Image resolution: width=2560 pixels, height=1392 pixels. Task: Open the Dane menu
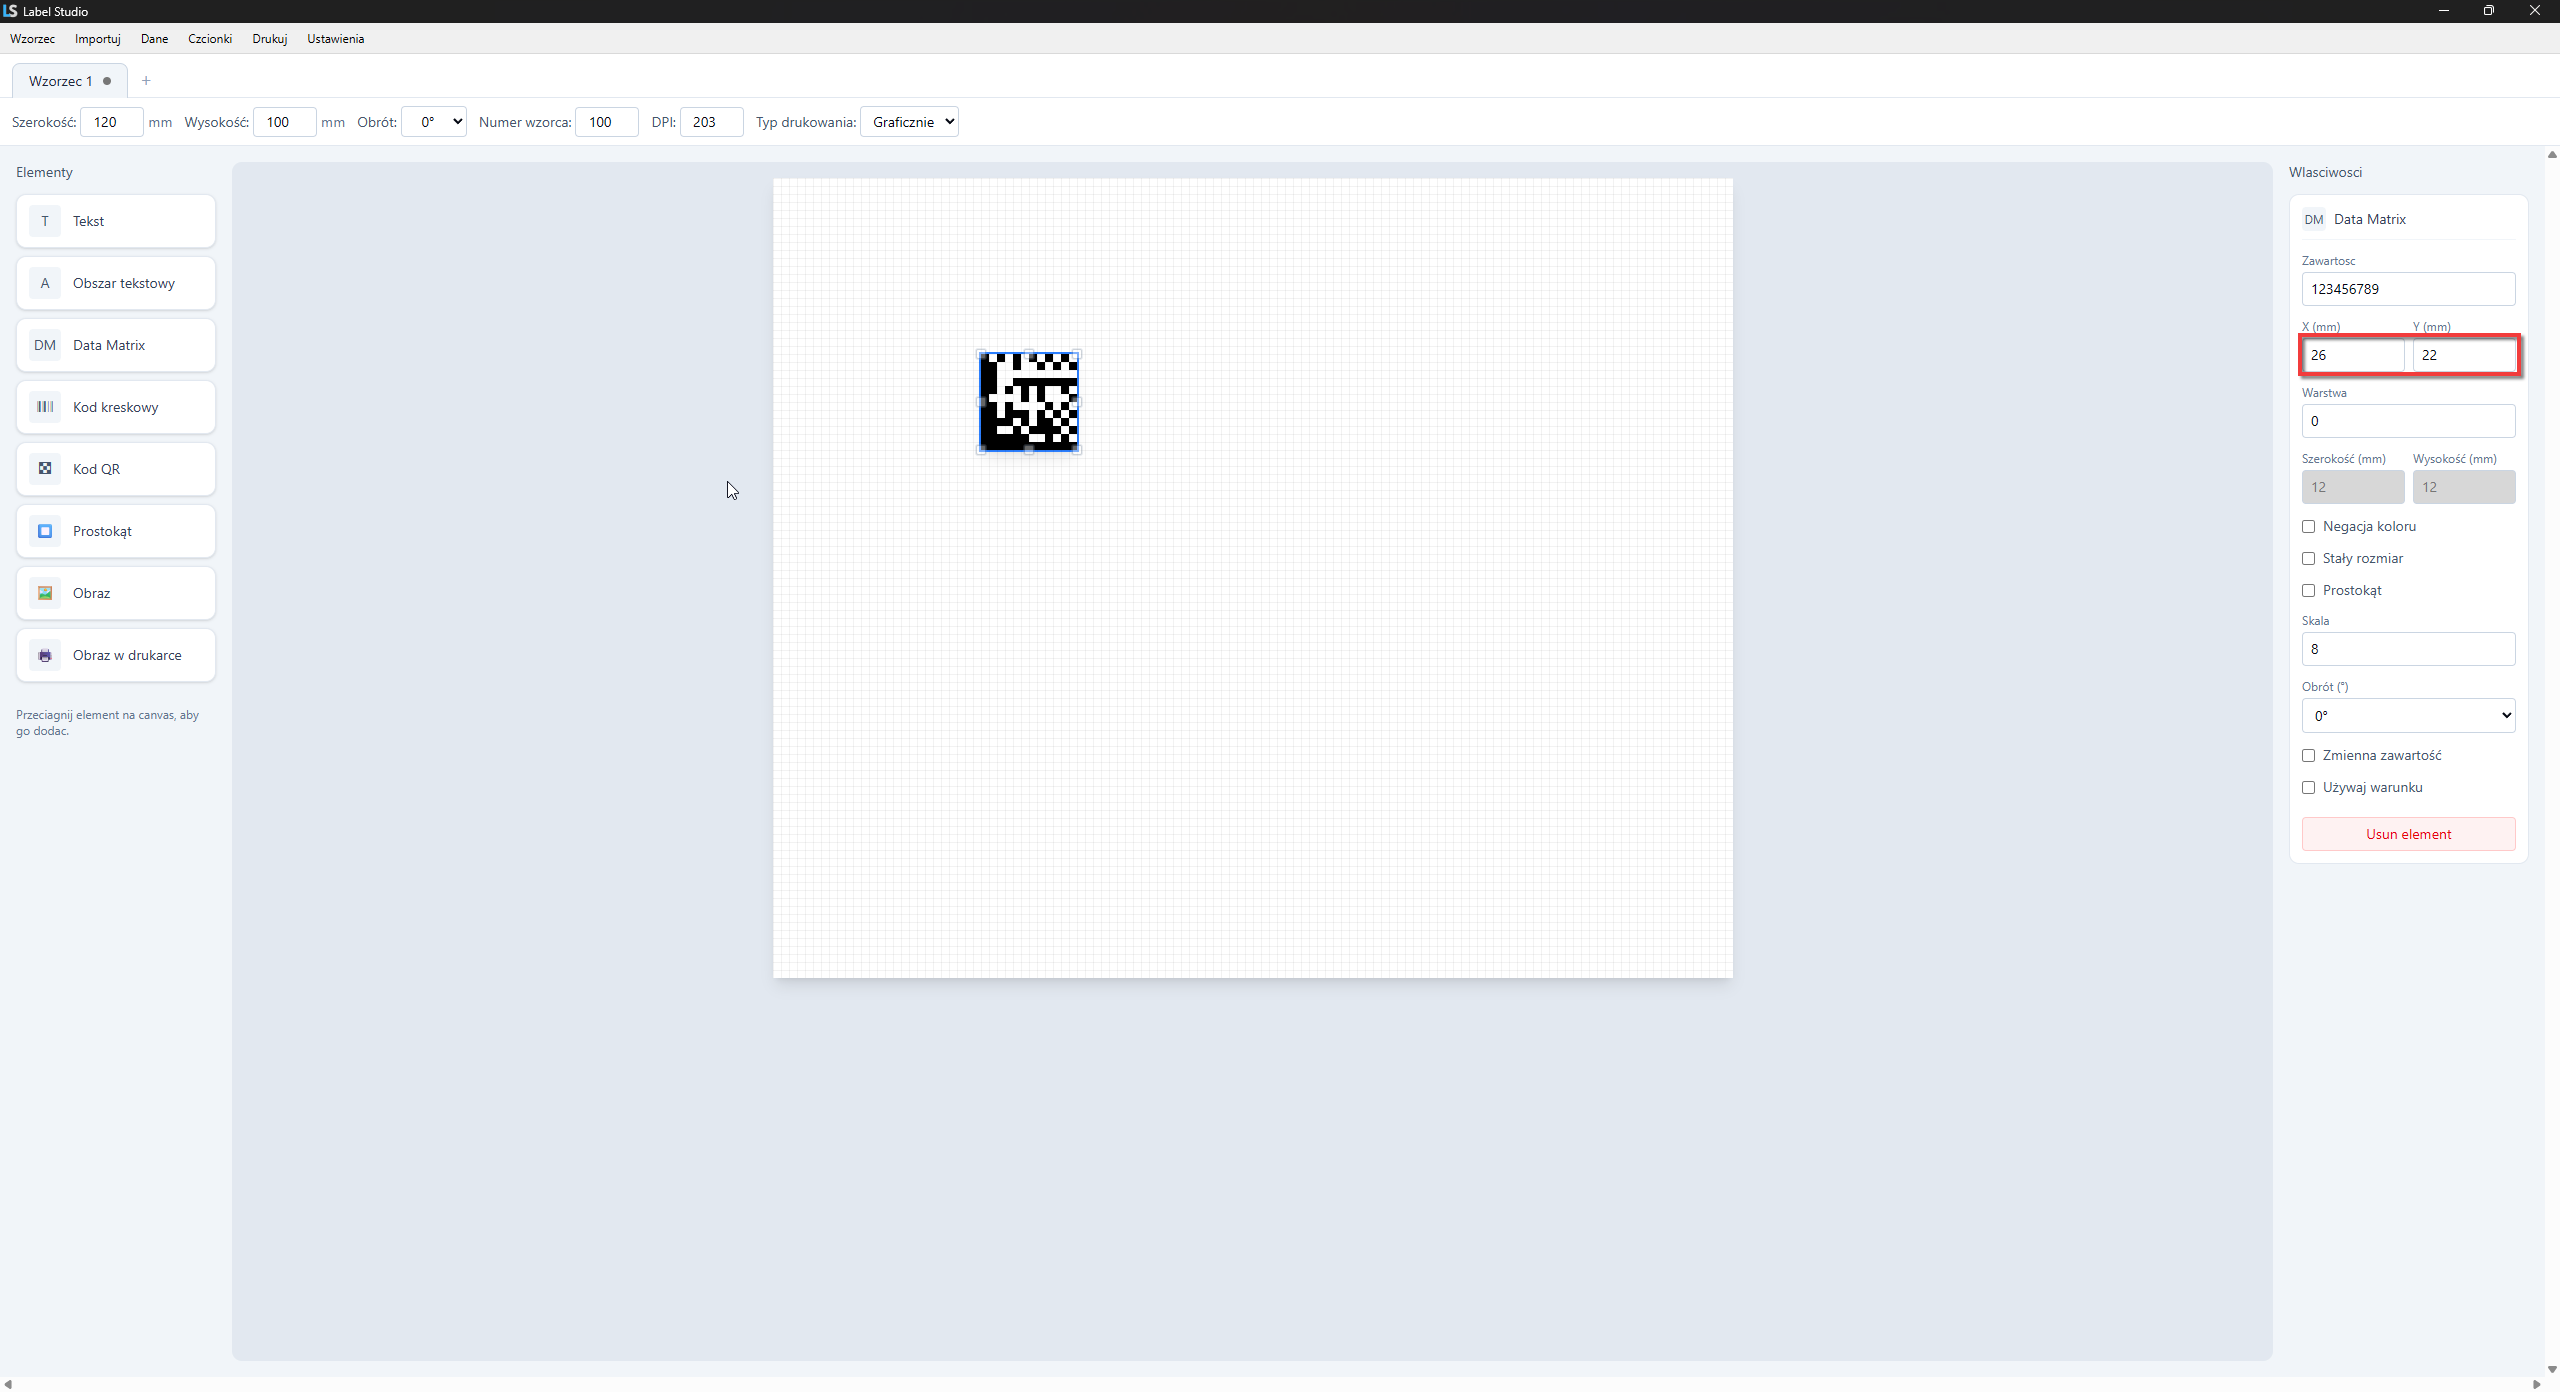(154, 39)
